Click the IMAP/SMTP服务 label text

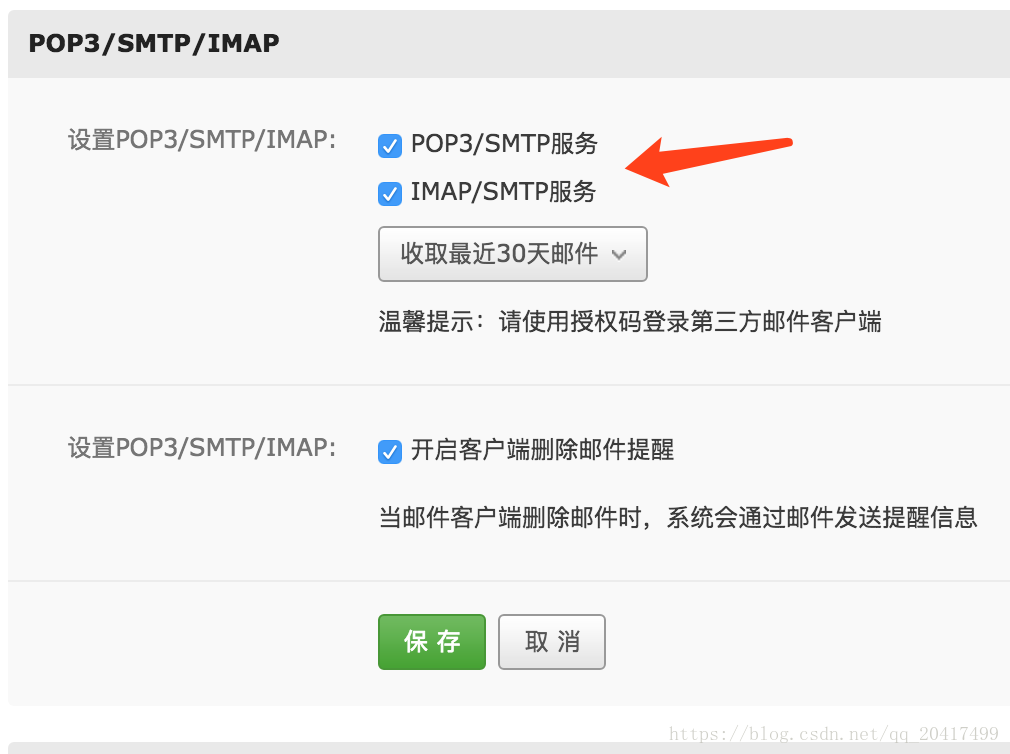(x=504, y=192)
